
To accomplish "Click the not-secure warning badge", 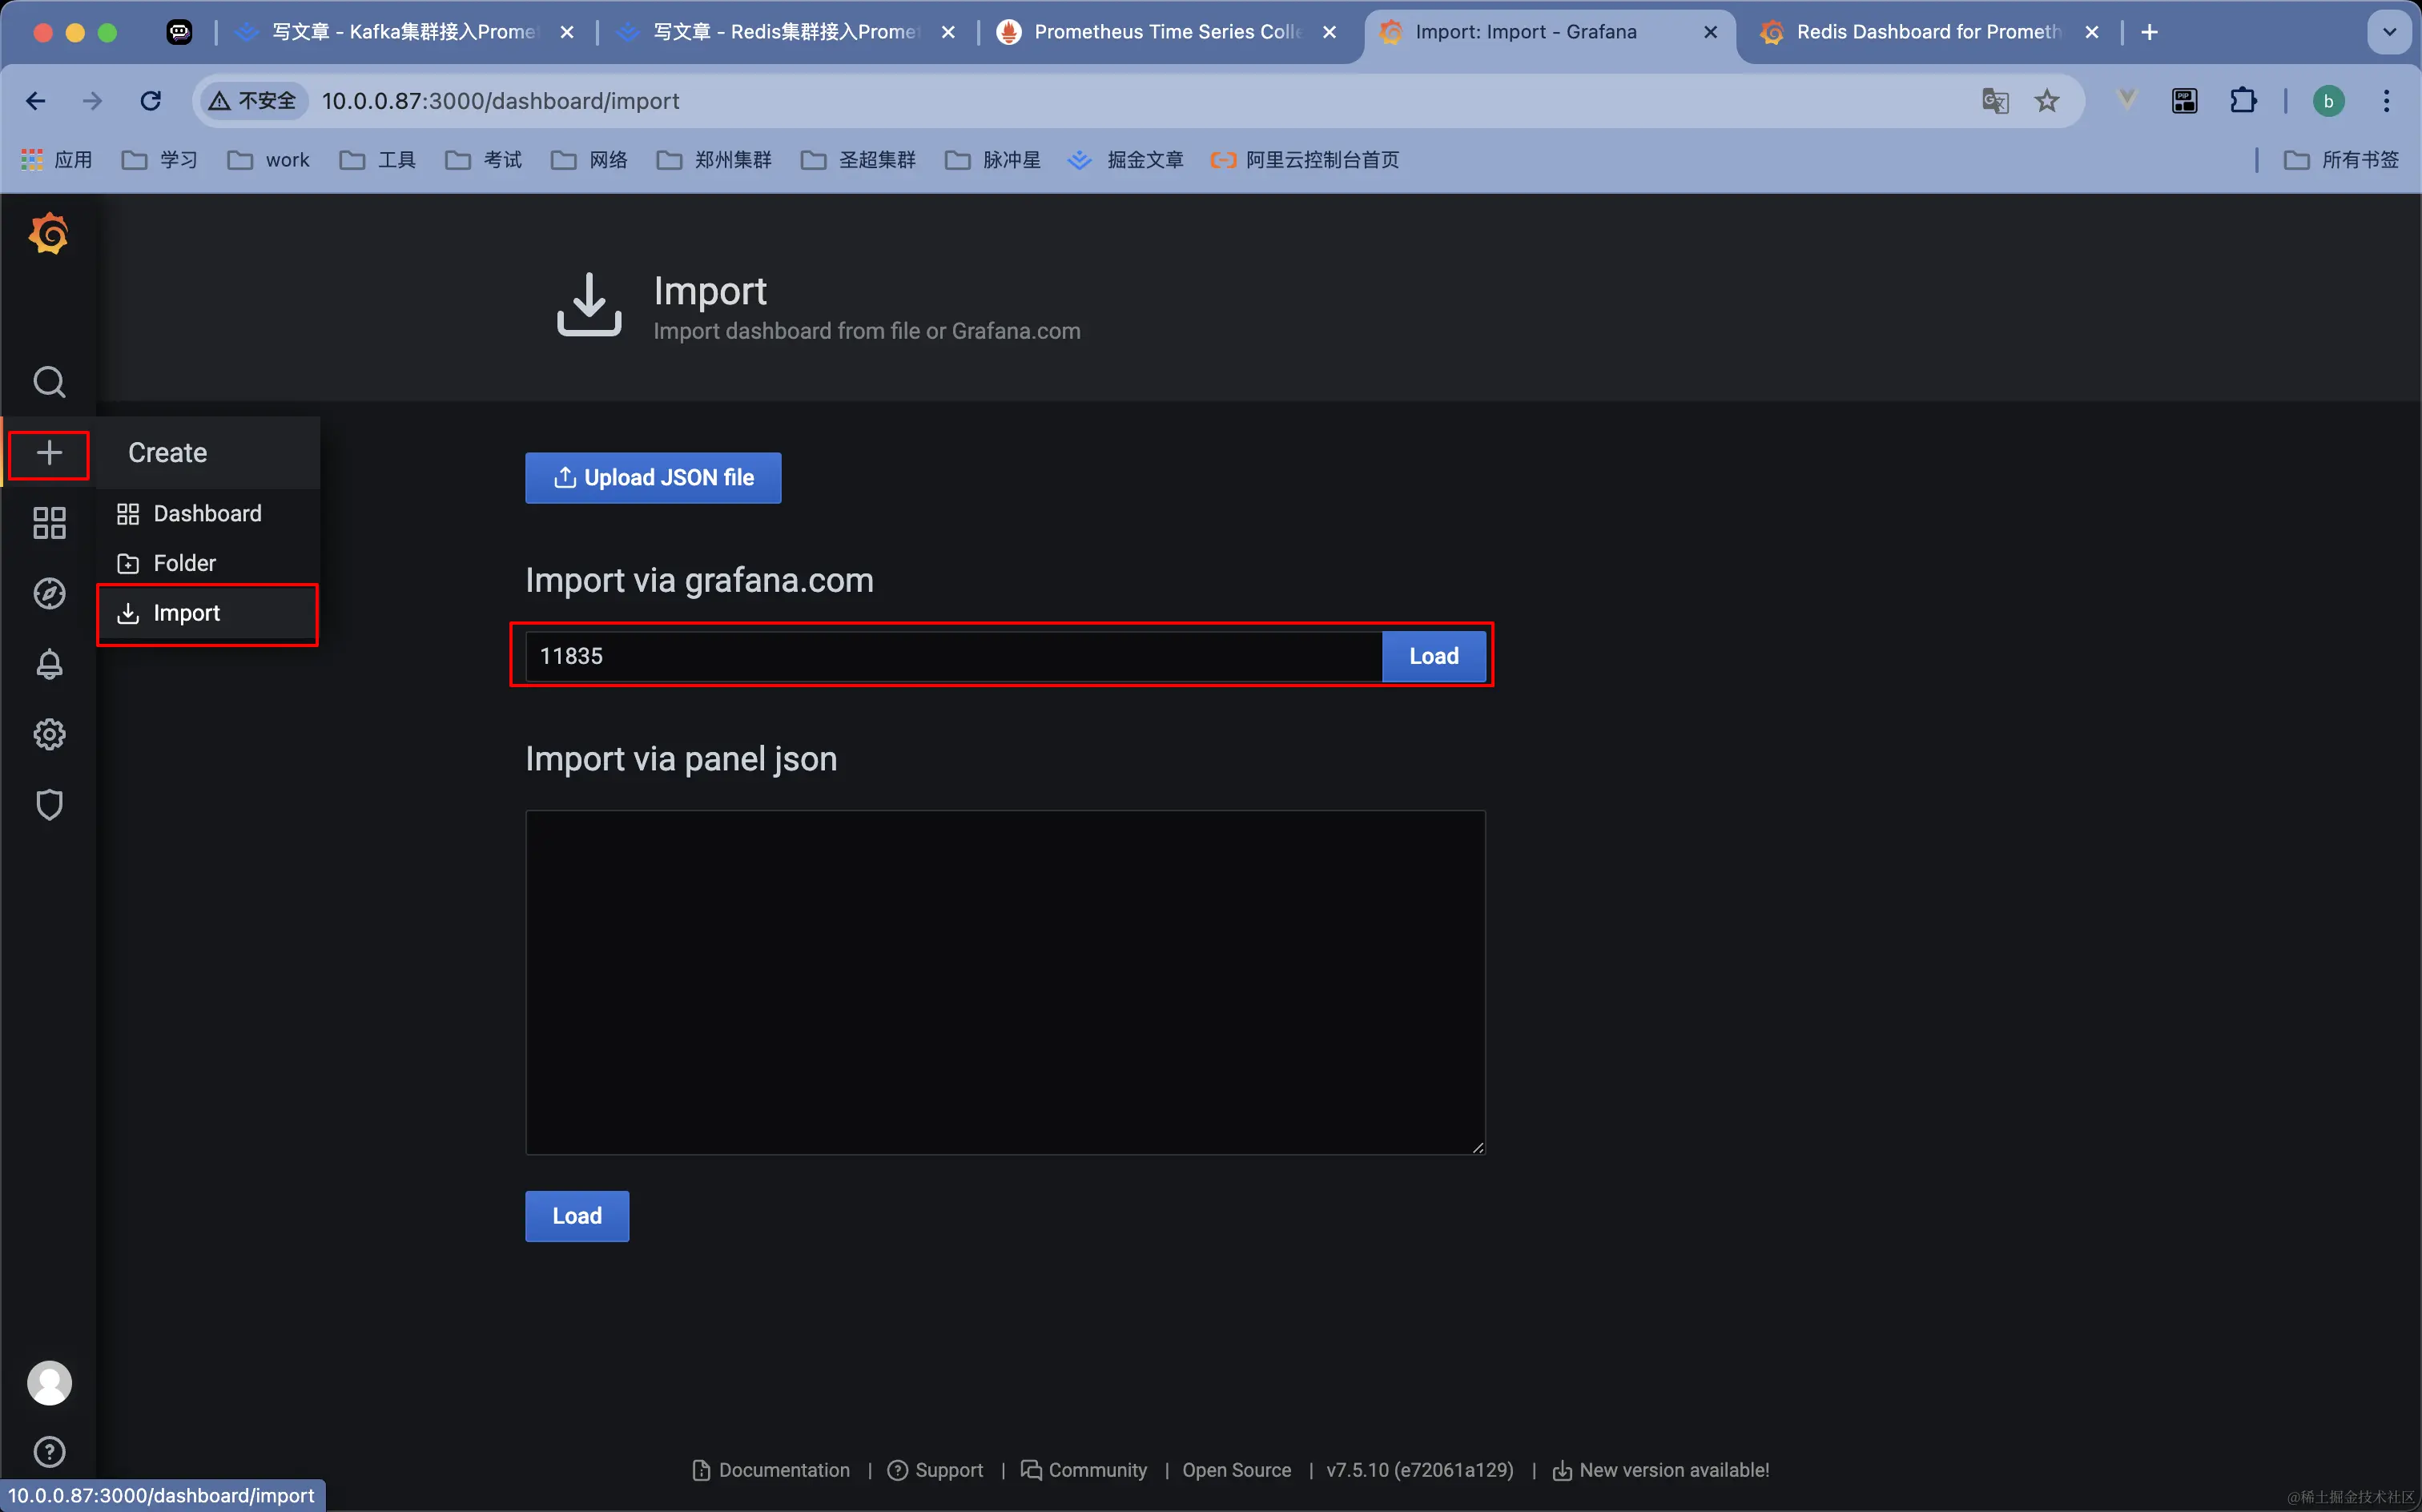I will [x=253, y=101].
